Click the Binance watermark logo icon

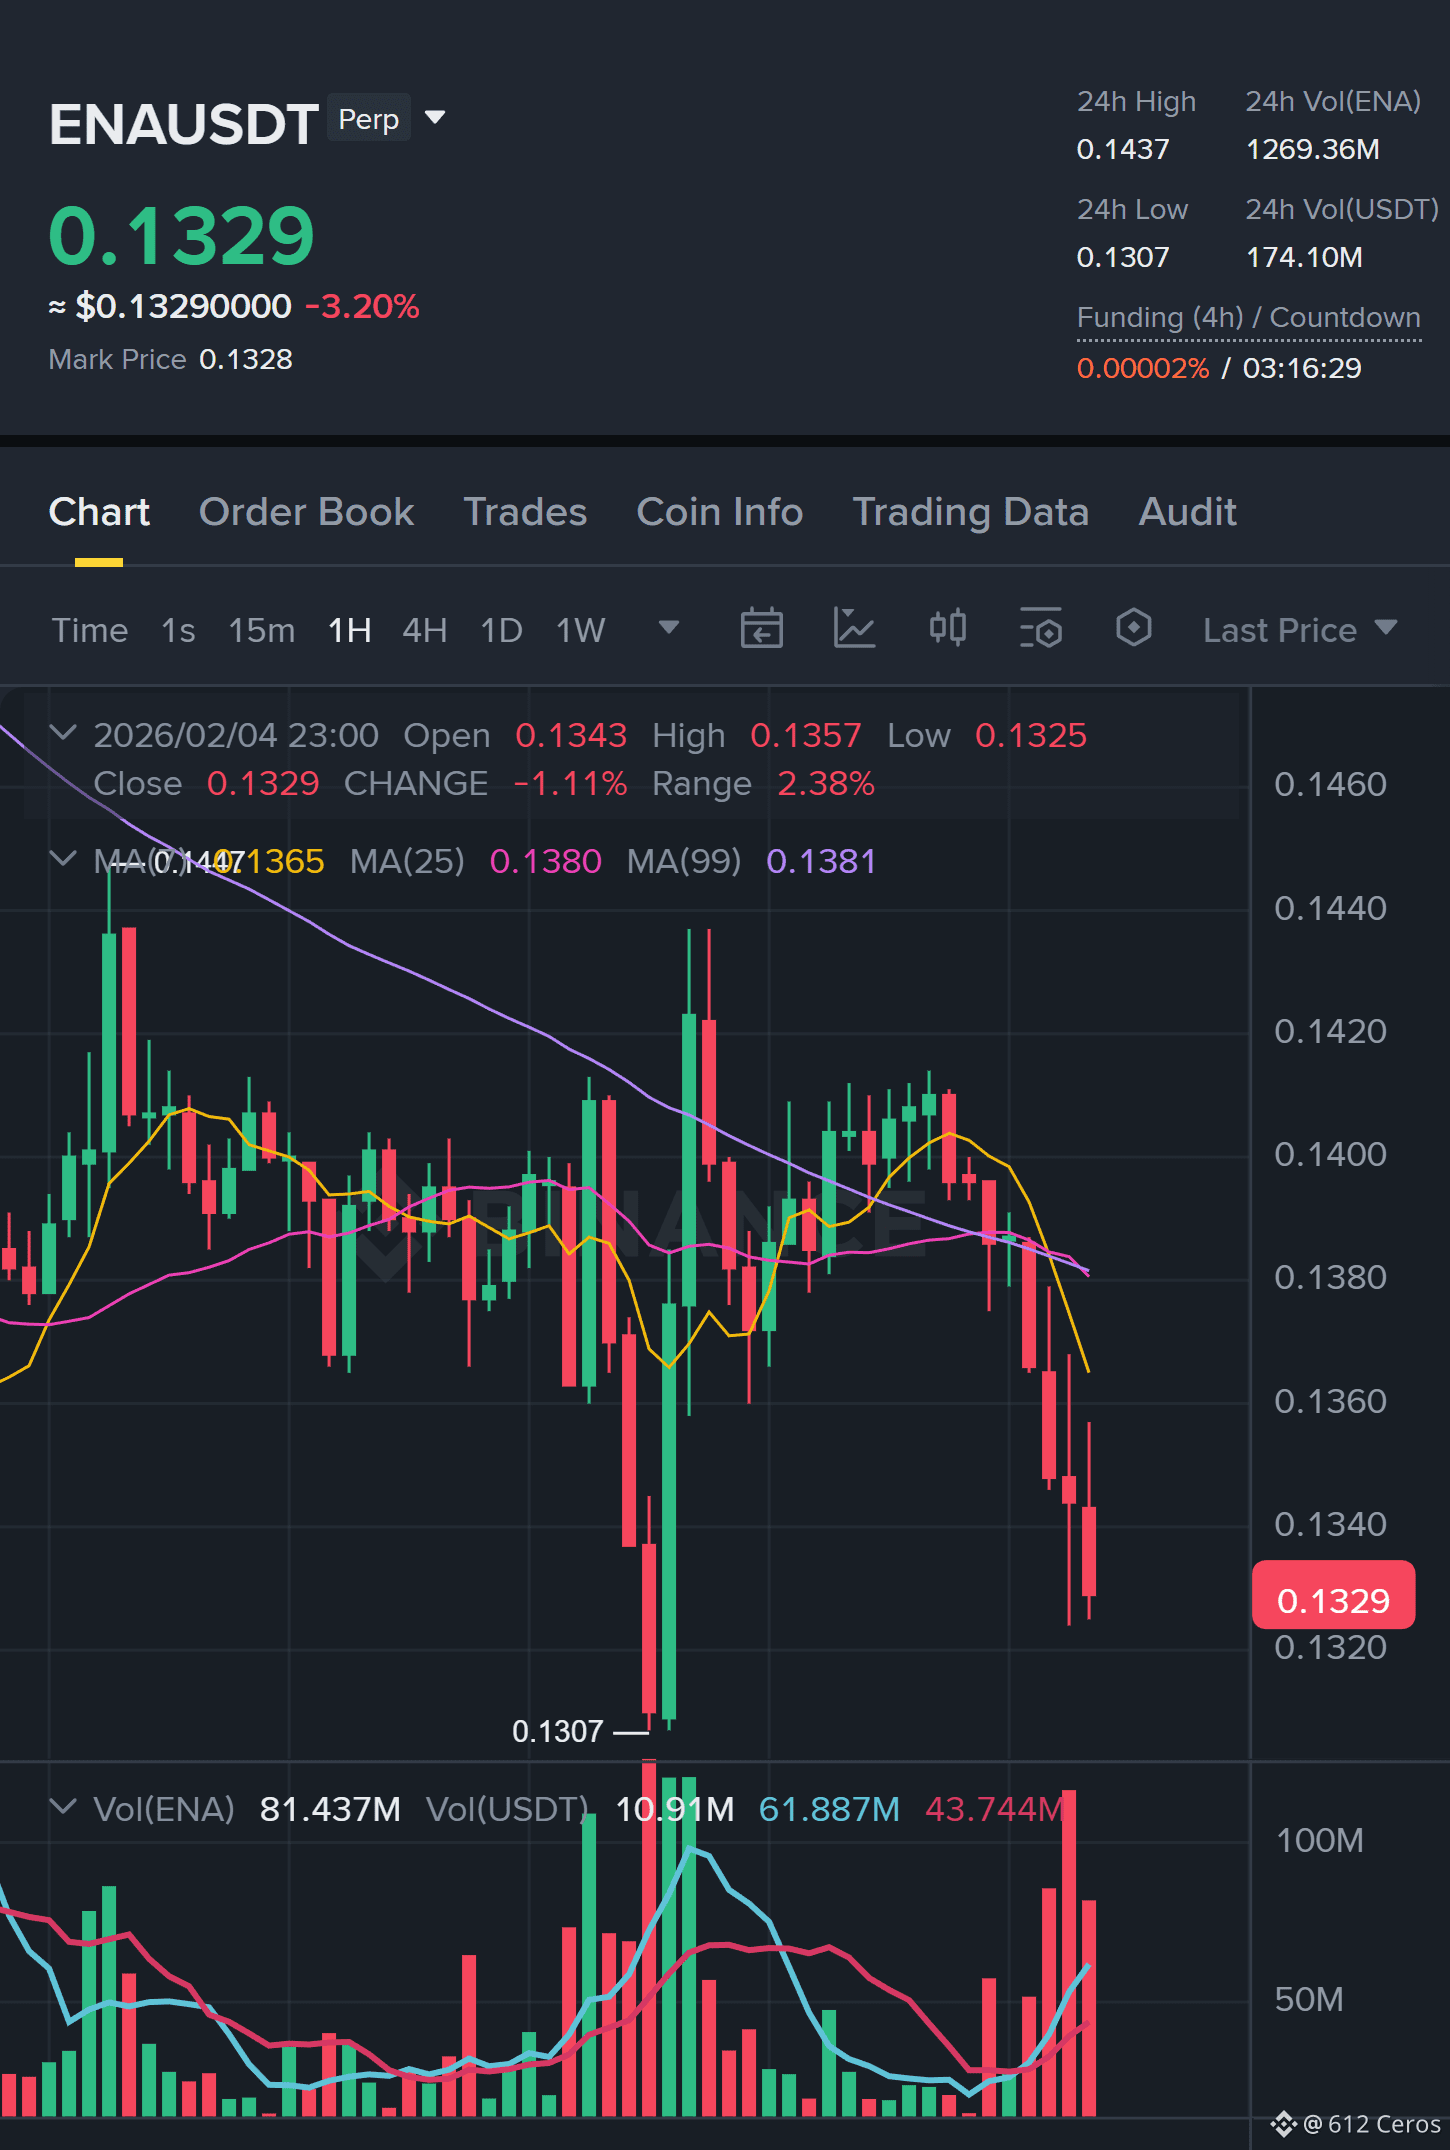[x=386, y=1230]
